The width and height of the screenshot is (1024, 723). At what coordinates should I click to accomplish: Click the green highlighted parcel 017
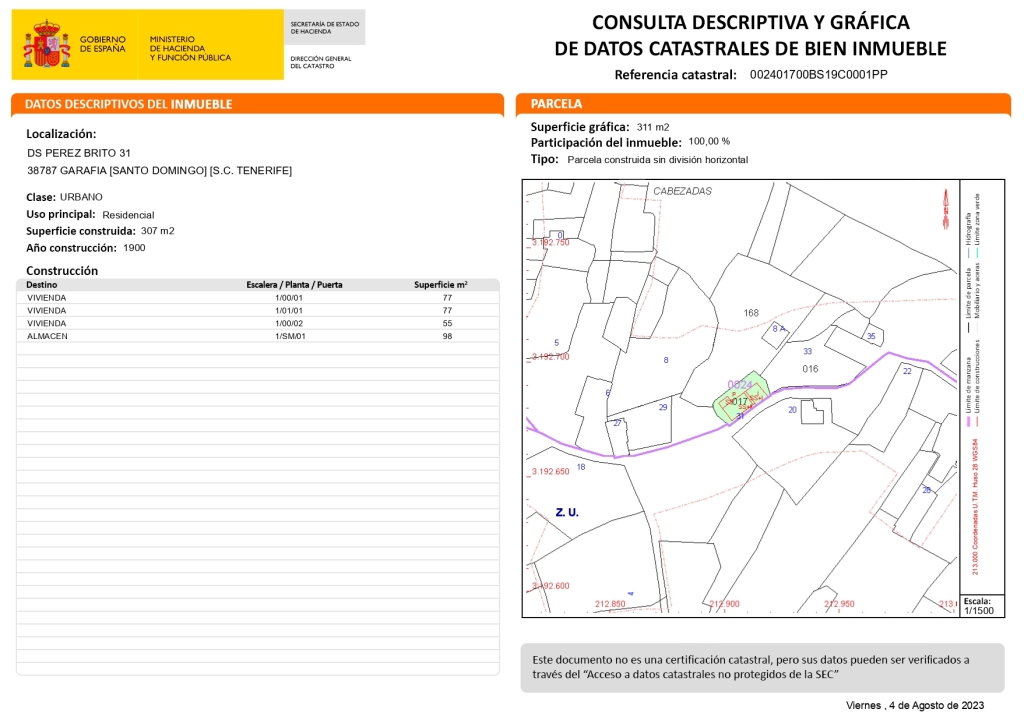click(736, 402)
